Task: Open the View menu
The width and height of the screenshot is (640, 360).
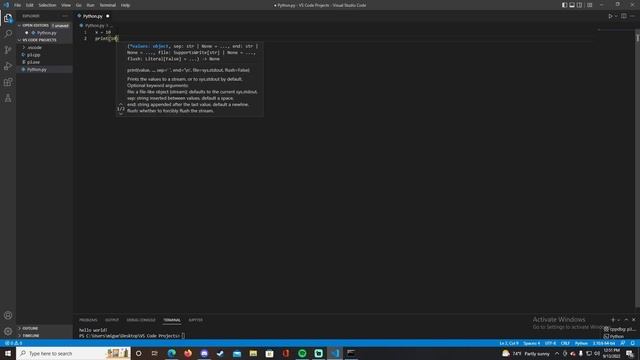Action: click(66, 5)
